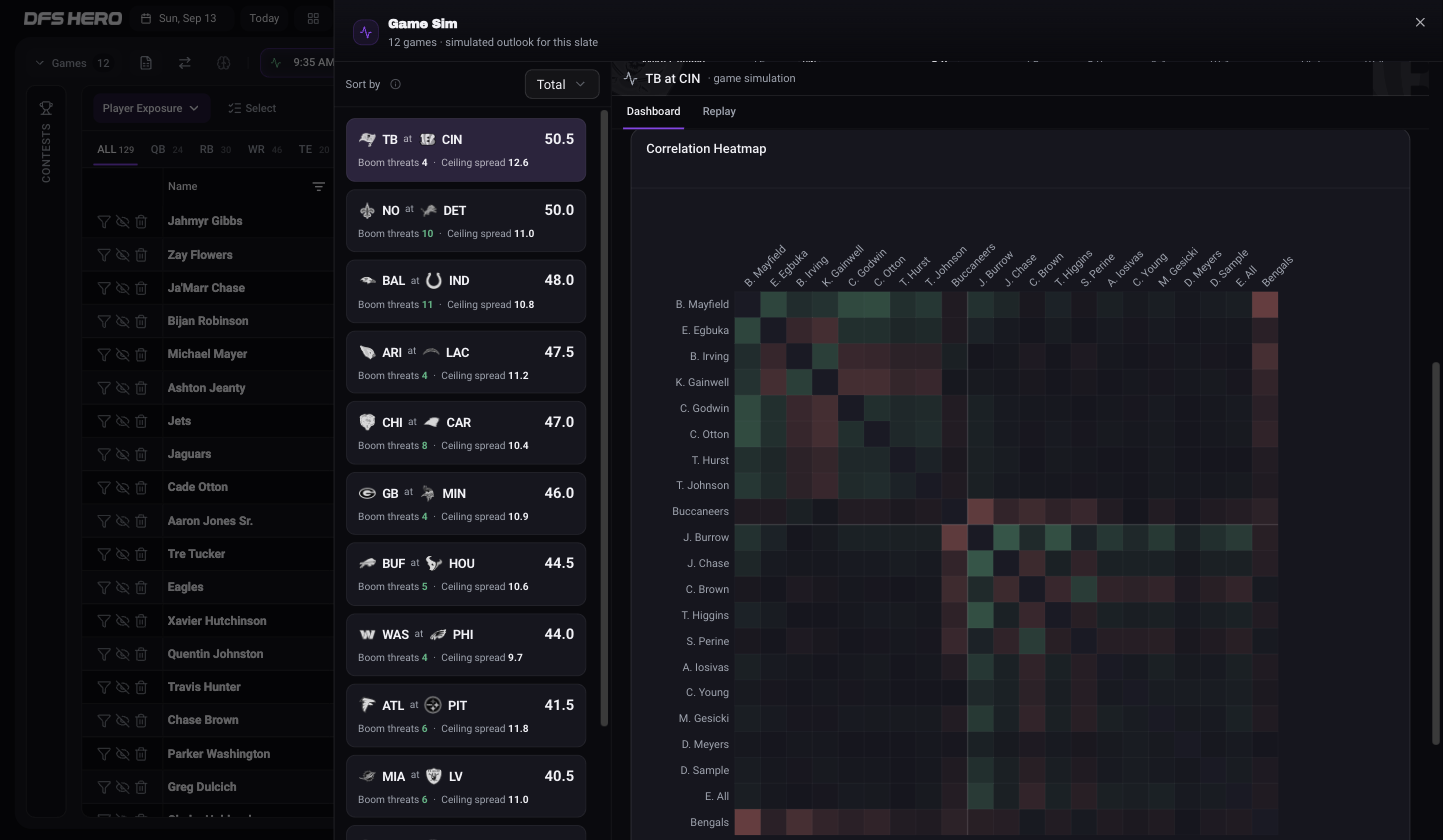Open the Sun, Sep 13 date picker
The width and height of the screenshot is (1443, 840).
click(x=179, y=18)
